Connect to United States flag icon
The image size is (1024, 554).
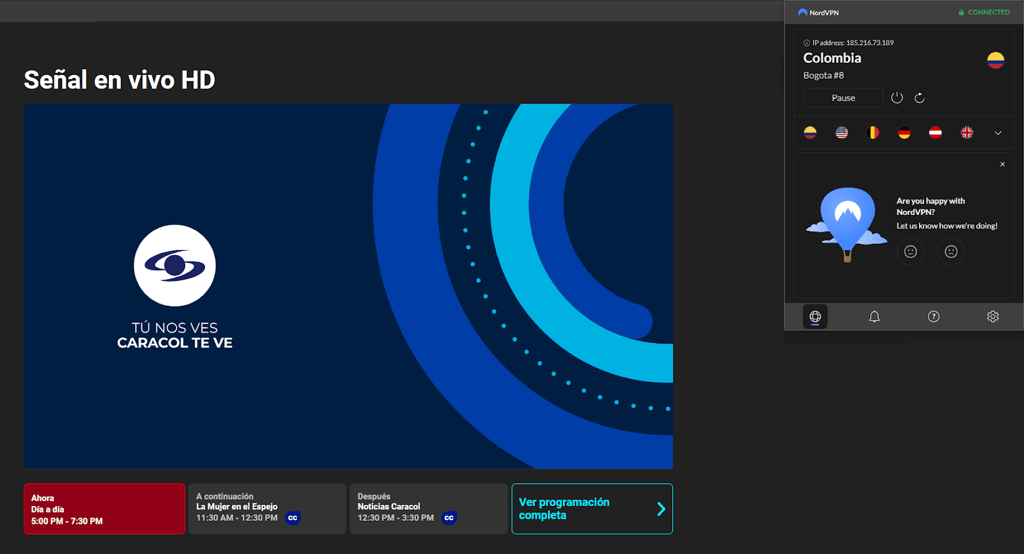click(x=842, y=133)
